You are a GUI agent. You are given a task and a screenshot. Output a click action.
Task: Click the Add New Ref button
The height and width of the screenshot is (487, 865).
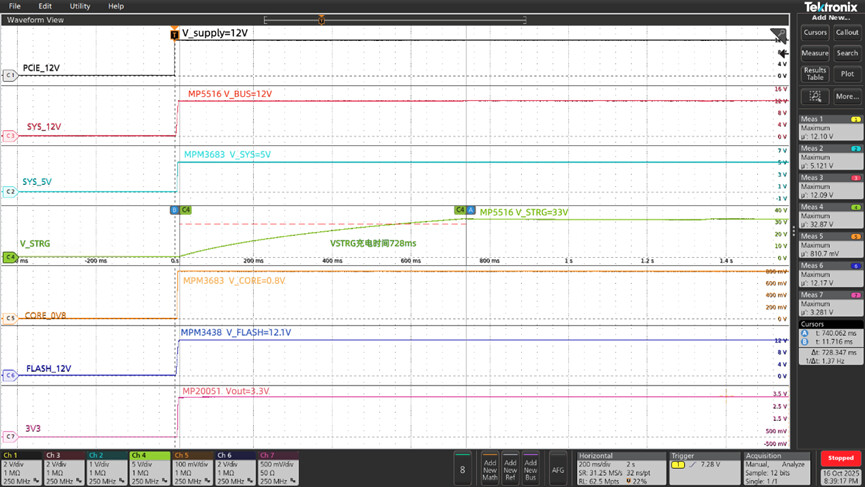pyautogui.click(x=510, y=468)
